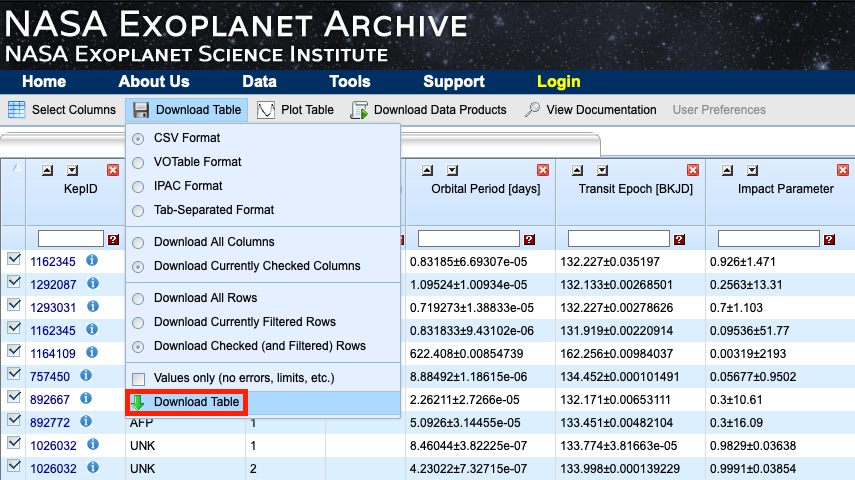Click transit epoch value 134.452±0.000101491
The image size is (855, 480).
point(620,377)
